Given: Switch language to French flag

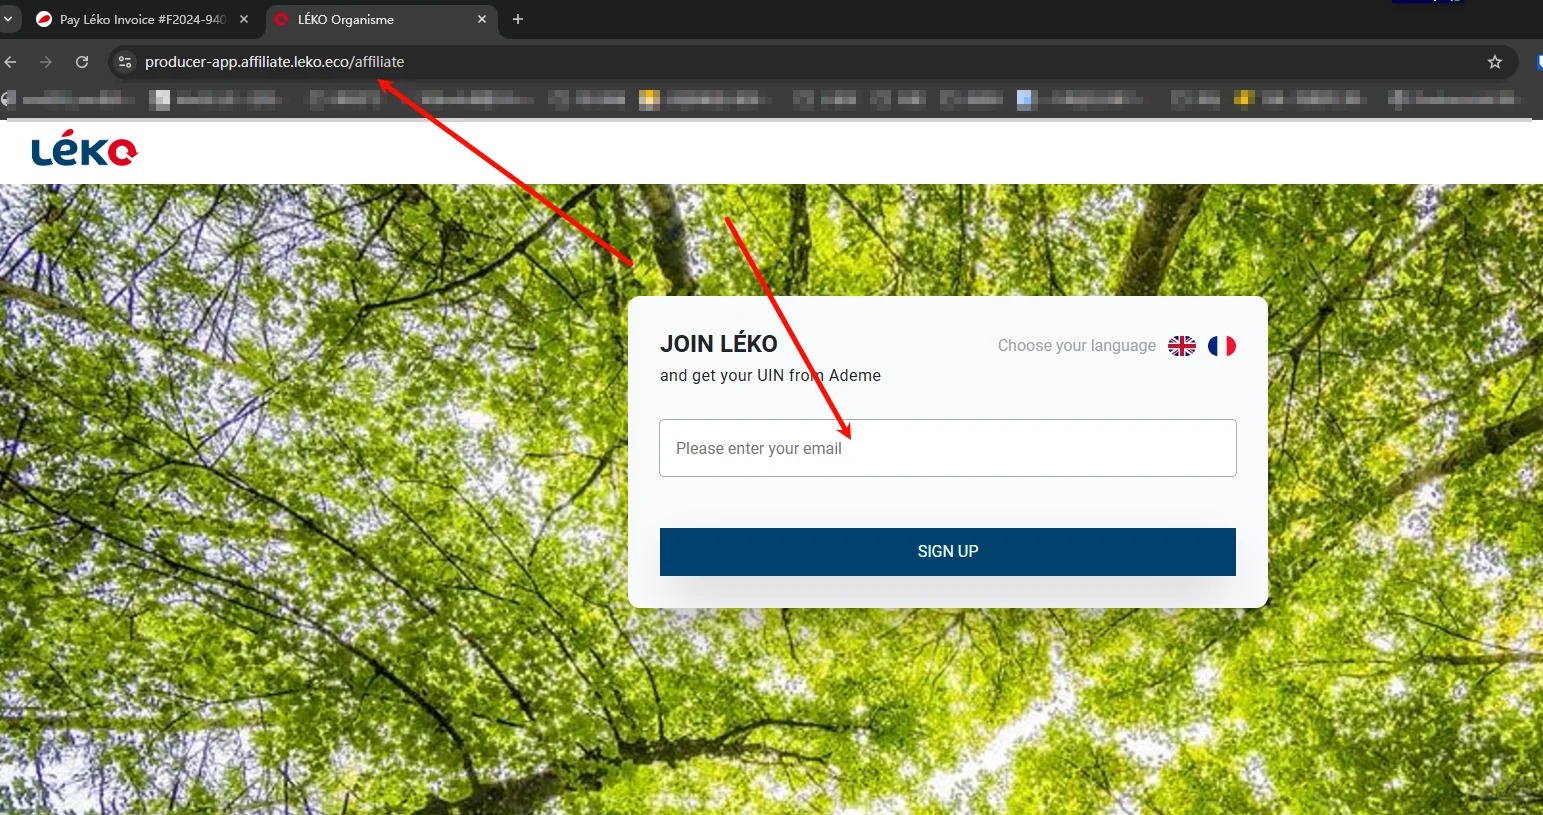Looking at the screenshot, I should [x=1221, y=346].
